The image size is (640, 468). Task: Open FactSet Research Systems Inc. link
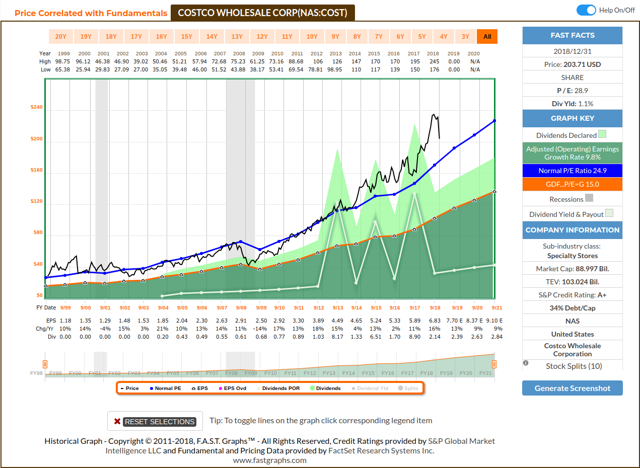click(x=381, y=451)
